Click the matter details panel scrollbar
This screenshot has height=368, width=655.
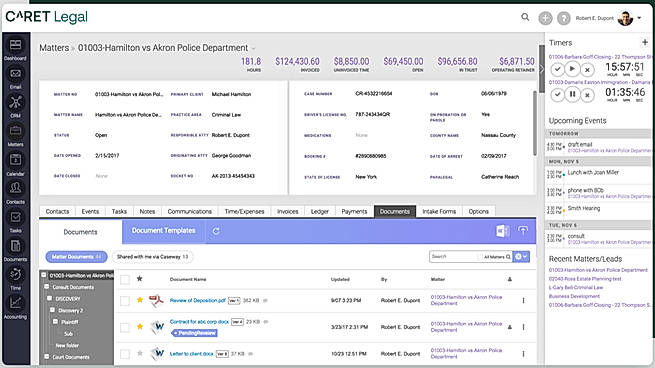click(534, 123)
